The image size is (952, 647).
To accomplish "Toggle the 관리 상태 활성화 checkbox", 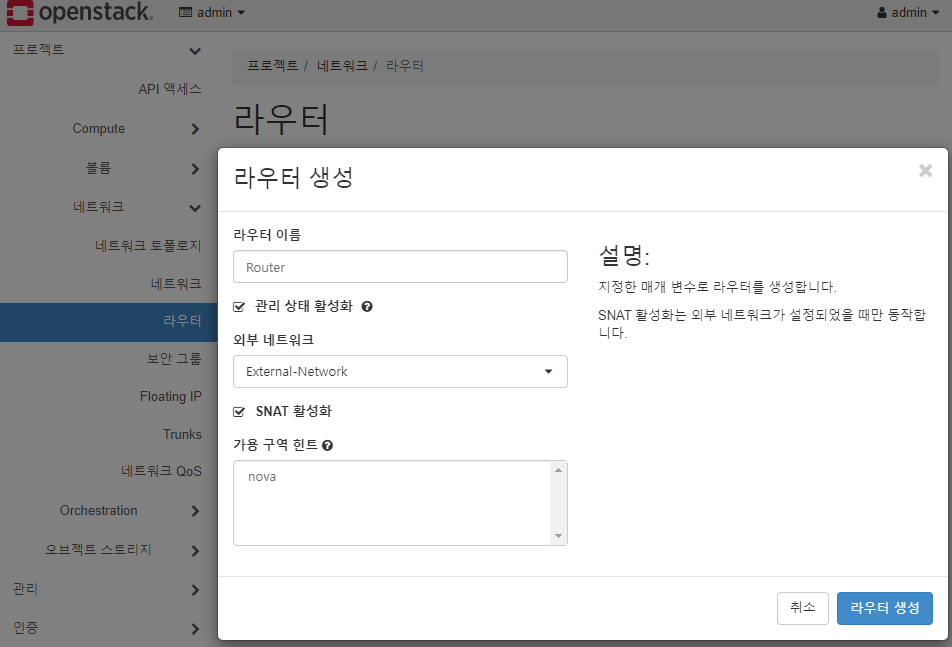I will 239,307.
